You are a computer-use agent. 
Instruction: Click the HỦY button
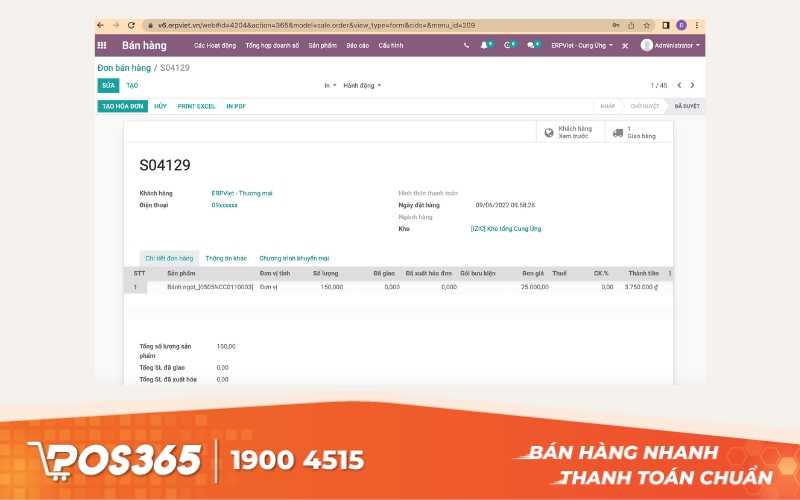click(160, 106)
